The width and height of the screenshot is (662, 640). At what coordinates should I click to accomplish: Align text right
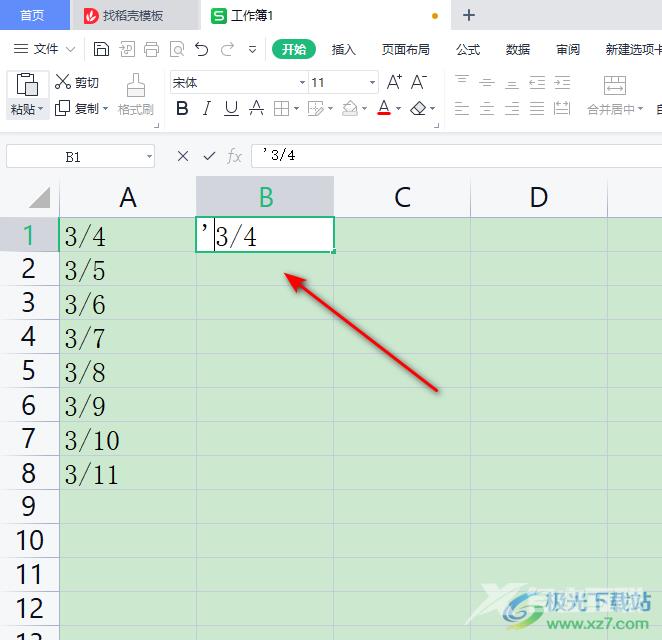click(512, 108)
